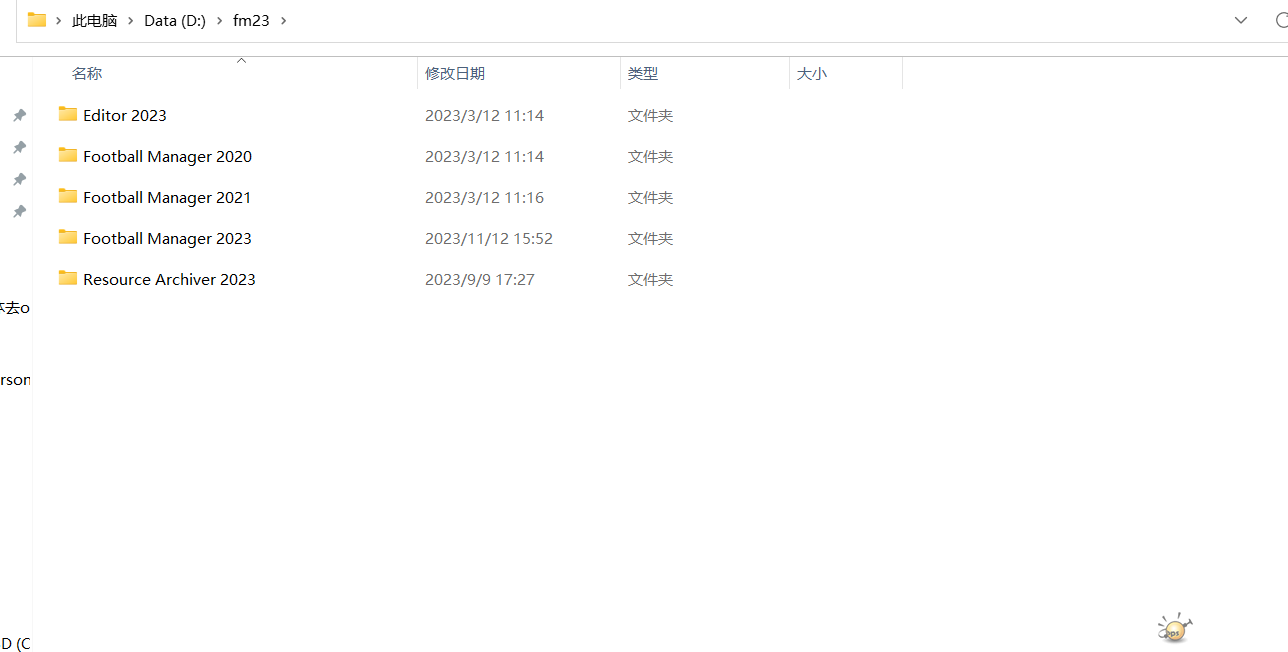1288x652 pixels.
Task: Select the Editor 2023 folder name
Action: coord(125,115)
